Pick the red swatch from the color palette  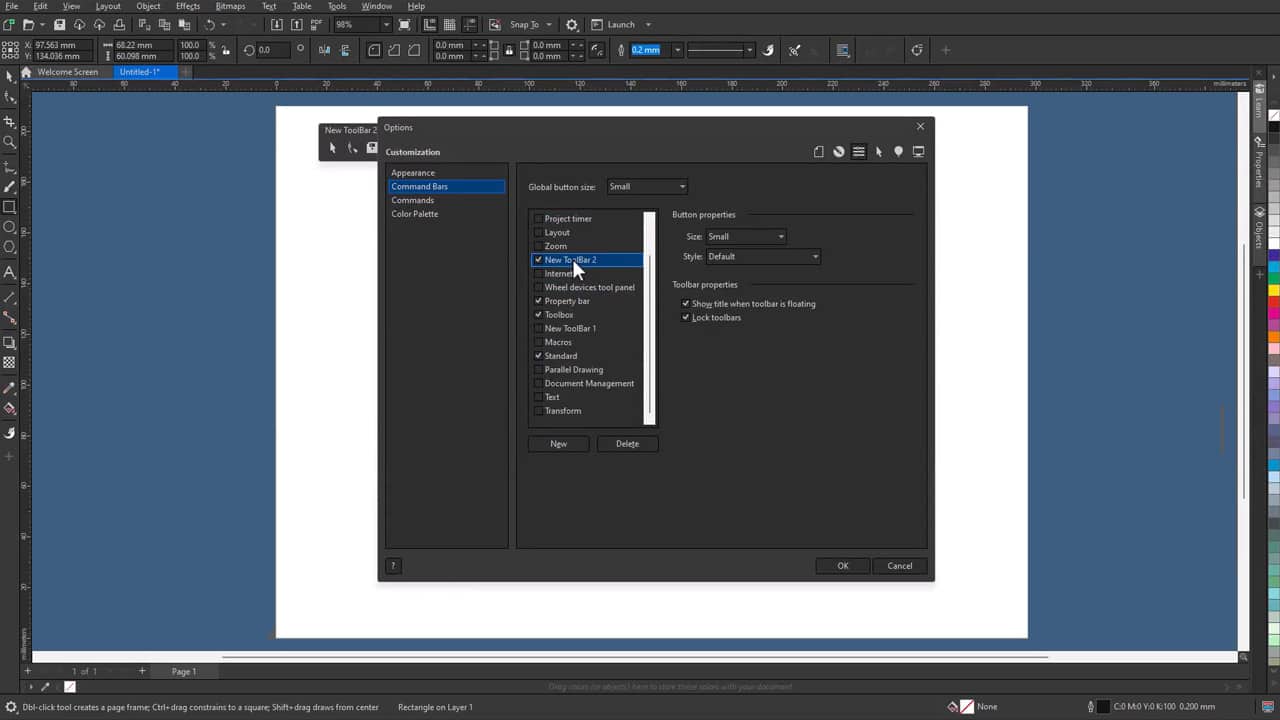click(1272, 302)
